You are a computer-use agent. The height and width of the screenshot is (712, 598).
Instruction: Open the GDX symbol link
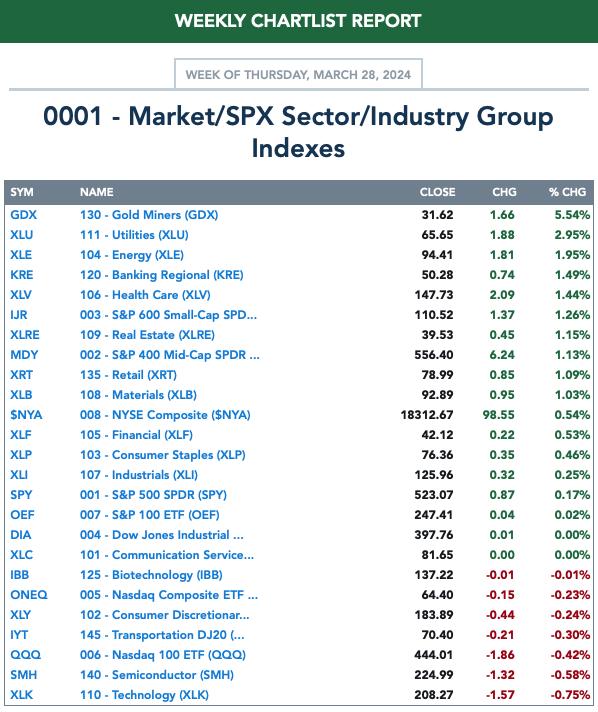pos(24,215)
